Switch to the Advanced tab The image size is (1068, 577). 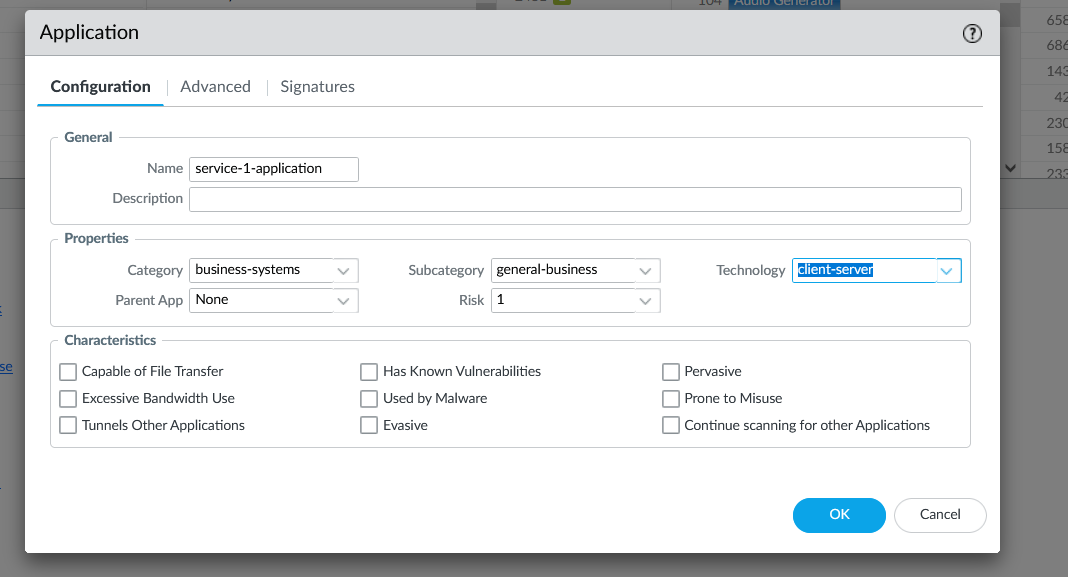[x=215, y=86]
